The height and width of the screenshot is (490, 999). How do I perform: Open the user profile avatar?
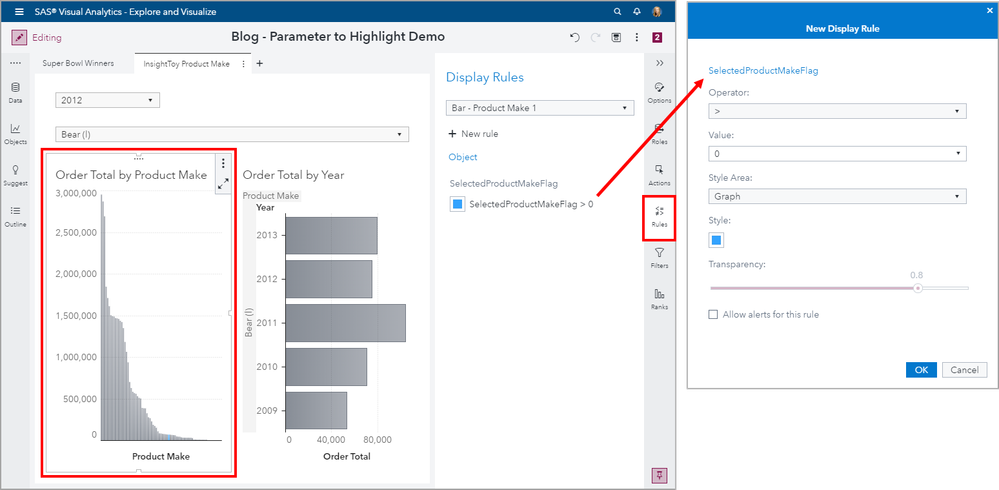pos(657,11)
